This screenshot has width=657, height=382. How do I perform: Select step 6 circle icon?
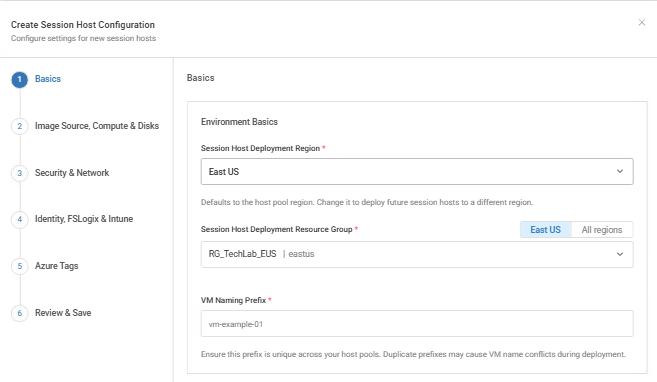[19, 313]
